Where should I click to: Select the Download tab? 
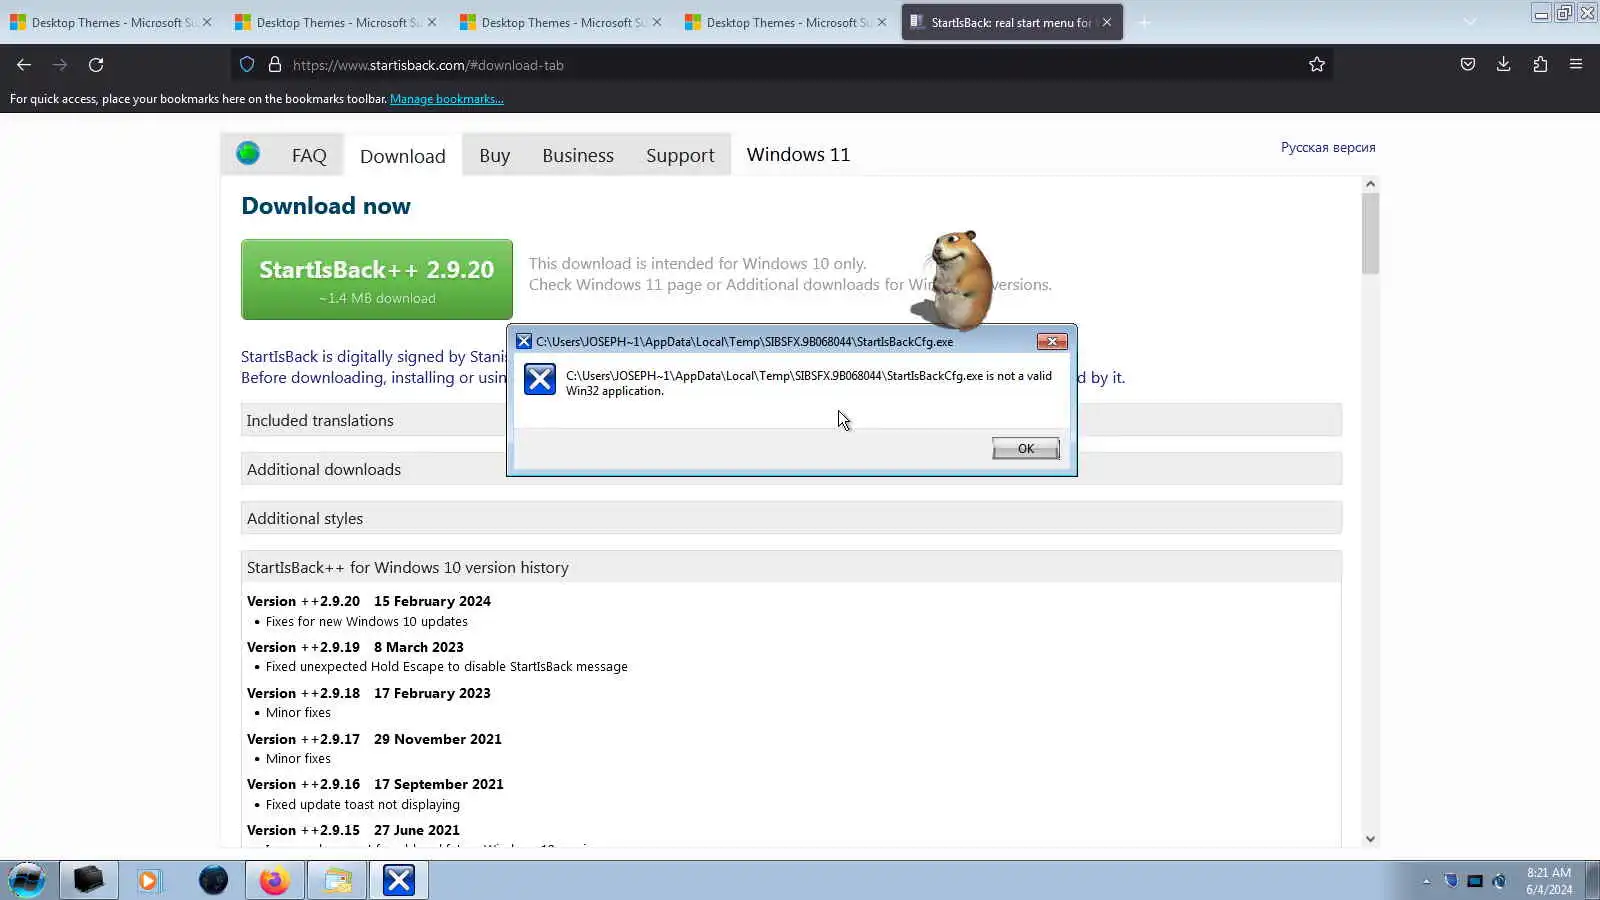(403, 155)
